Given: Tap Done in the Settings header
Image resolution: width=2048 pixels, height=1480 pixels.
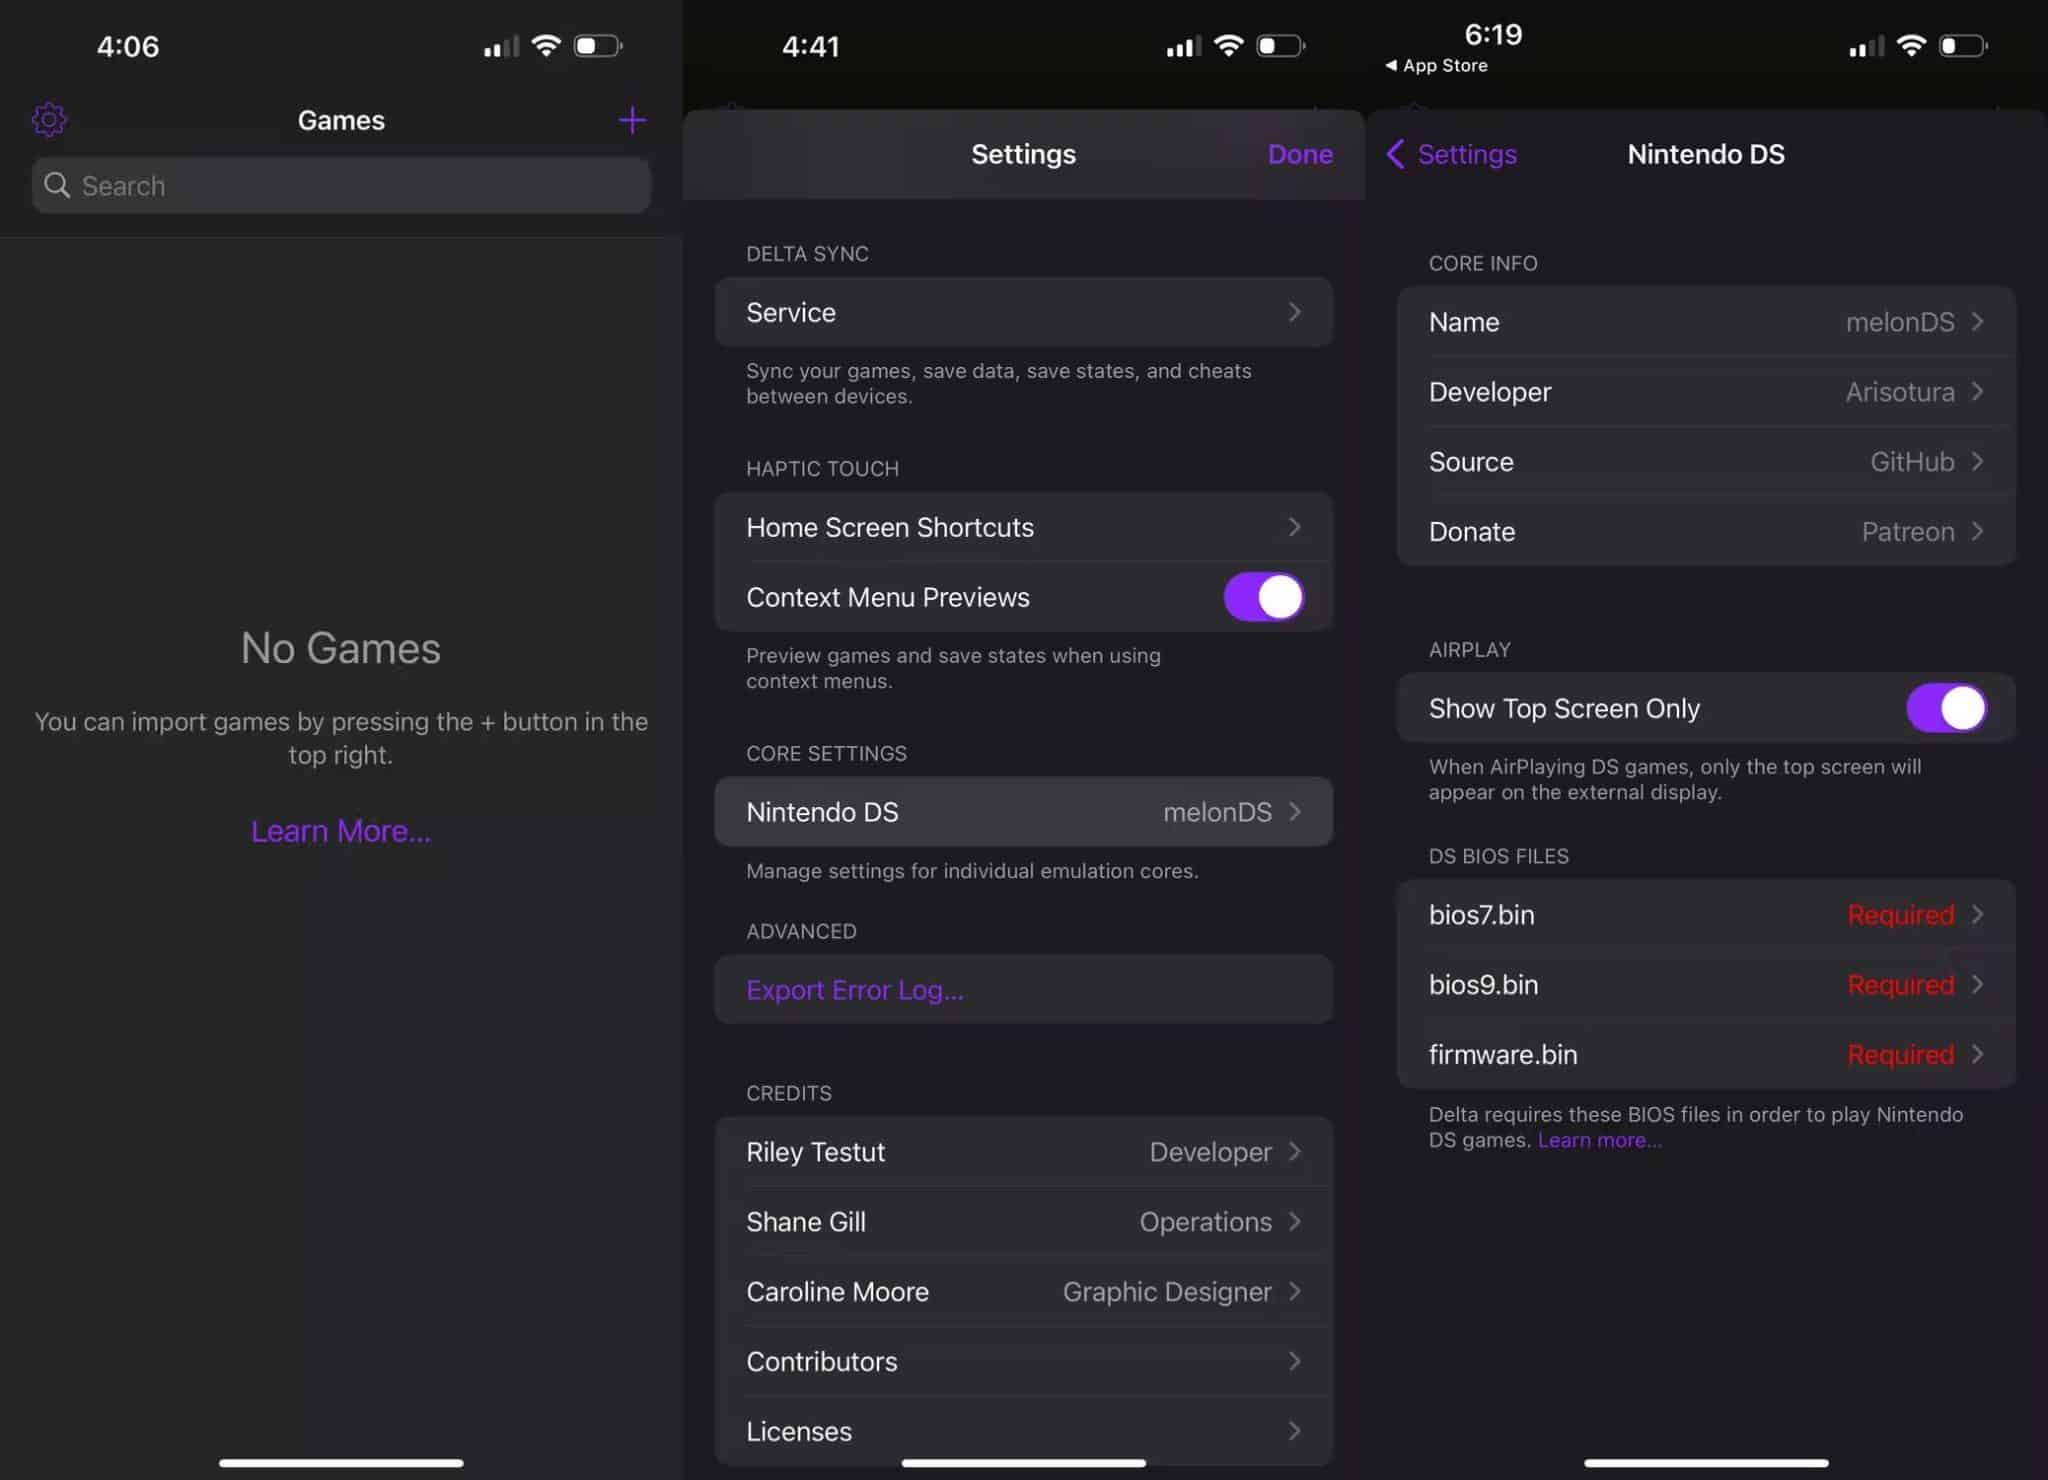Looking at the screenshot, I should tap(1300, 154).
